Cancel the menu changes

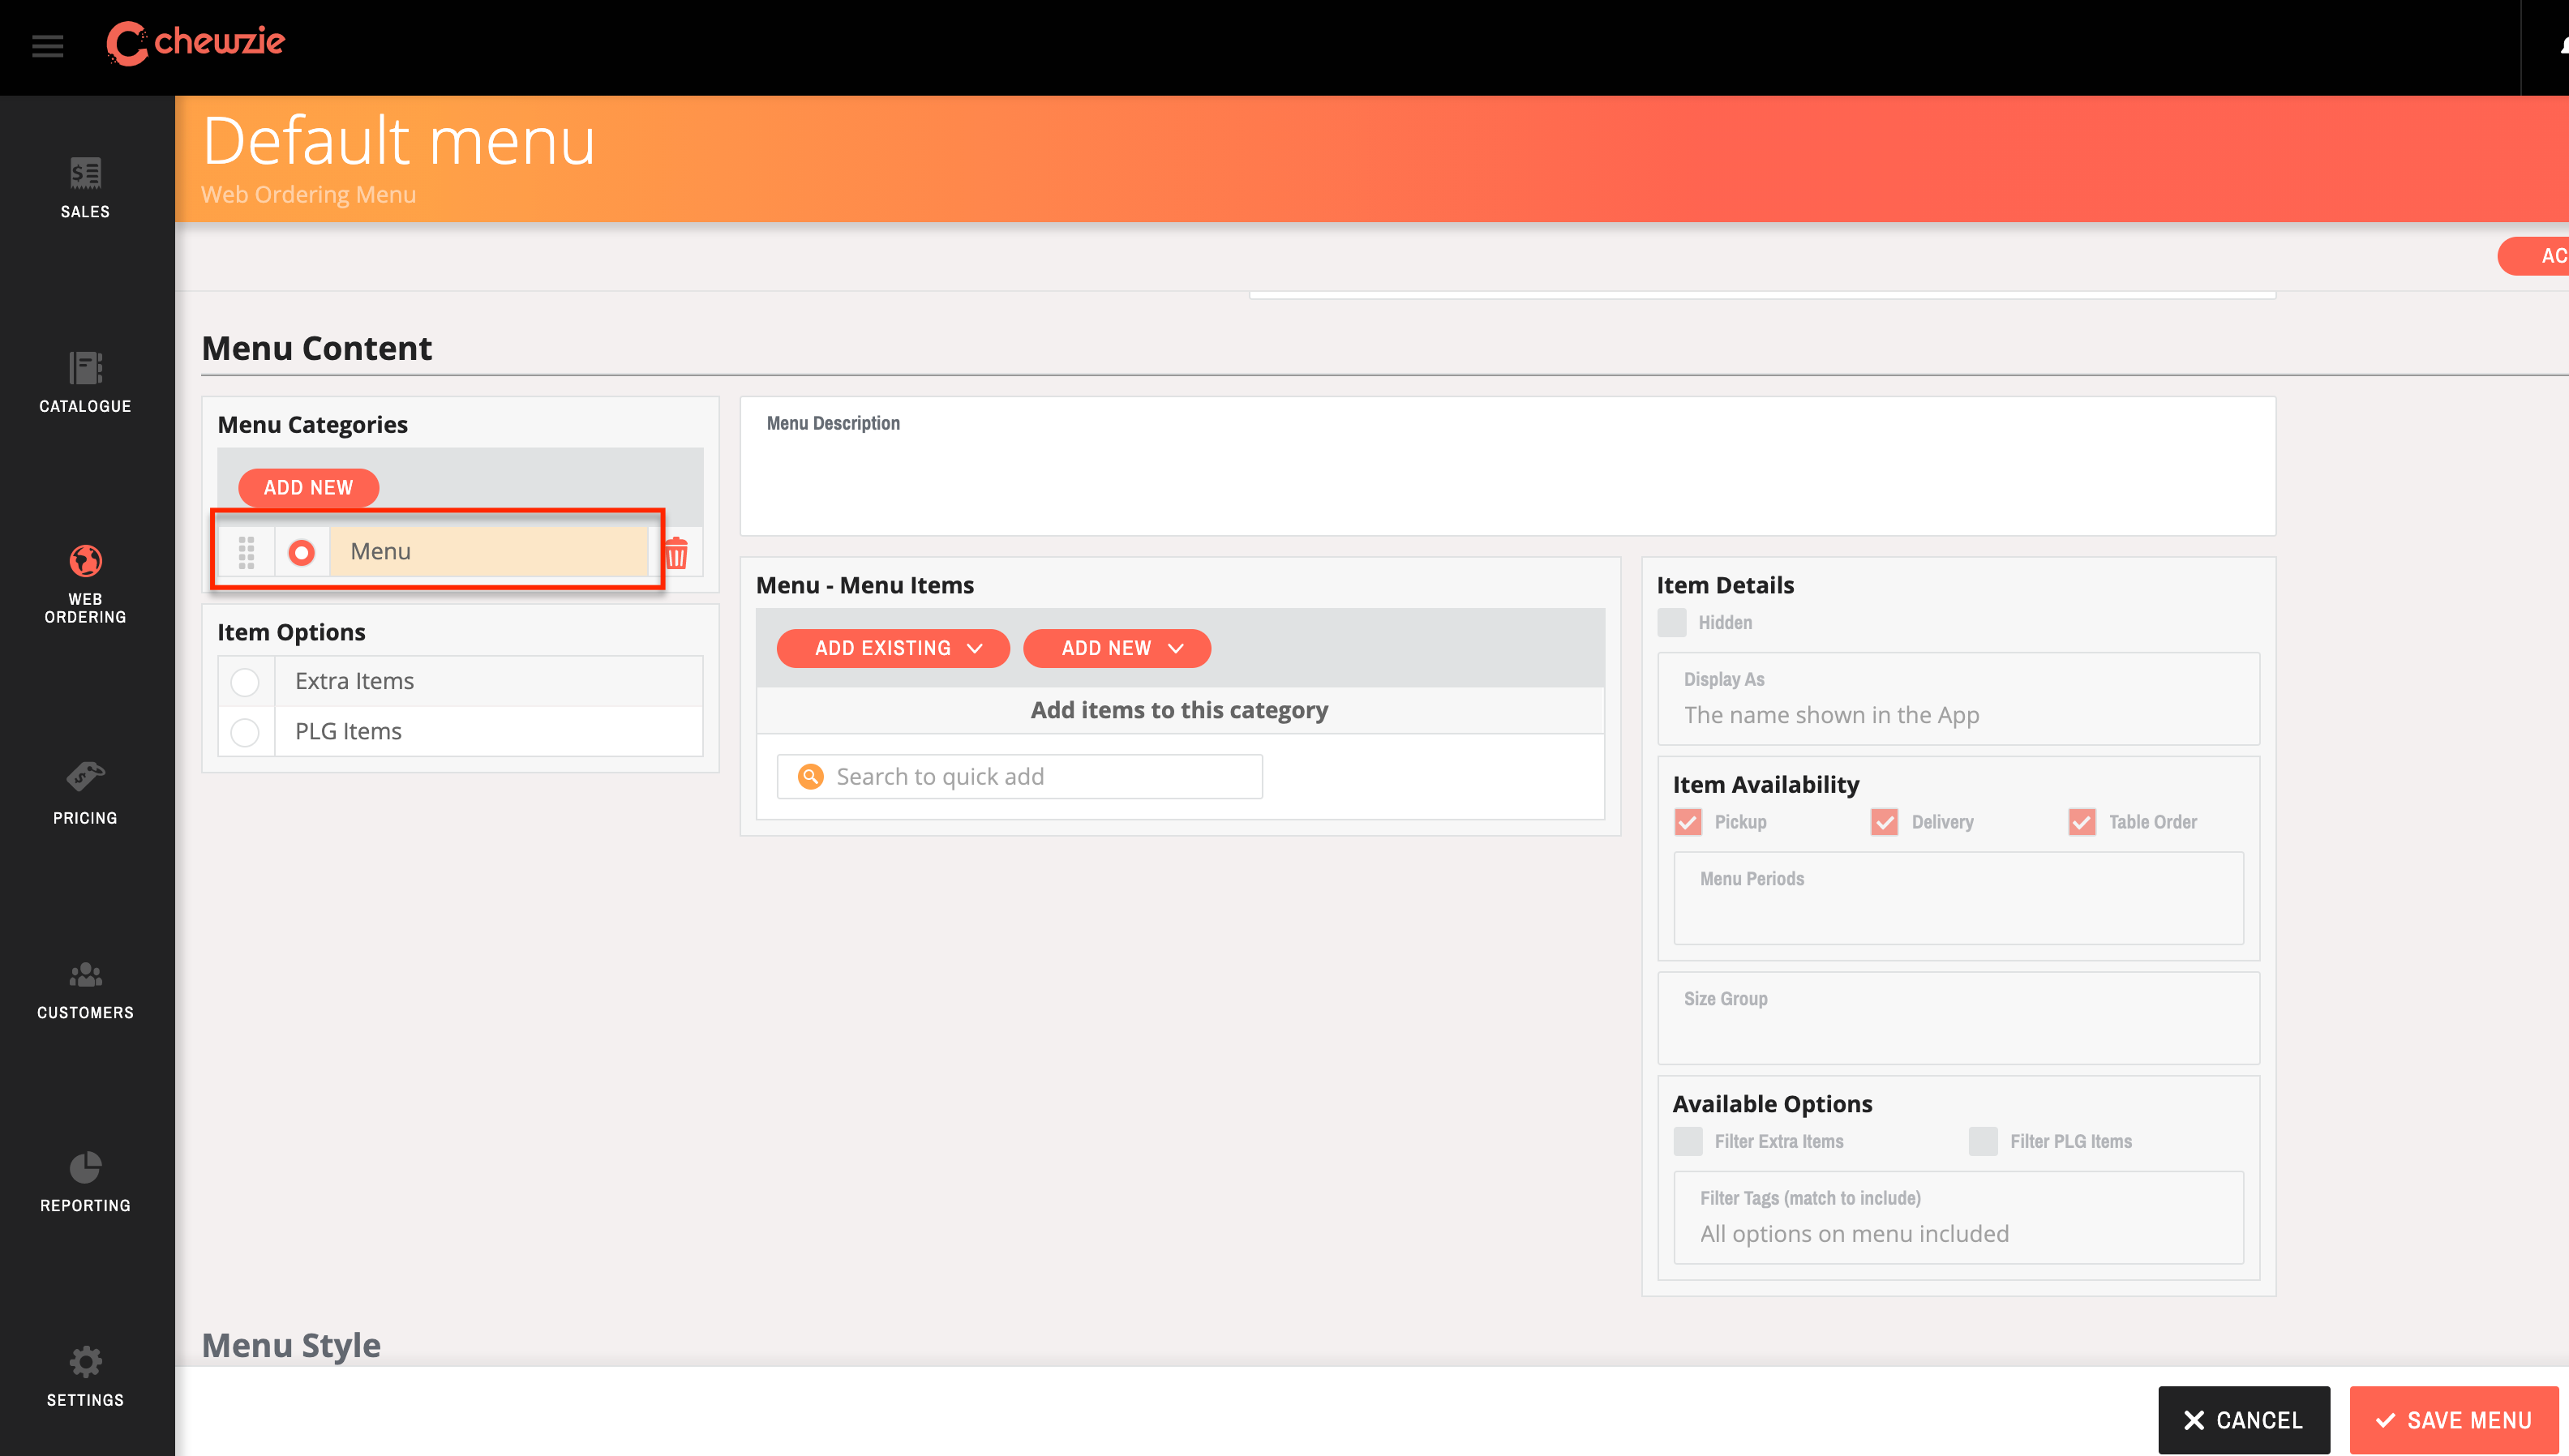2243,1419
